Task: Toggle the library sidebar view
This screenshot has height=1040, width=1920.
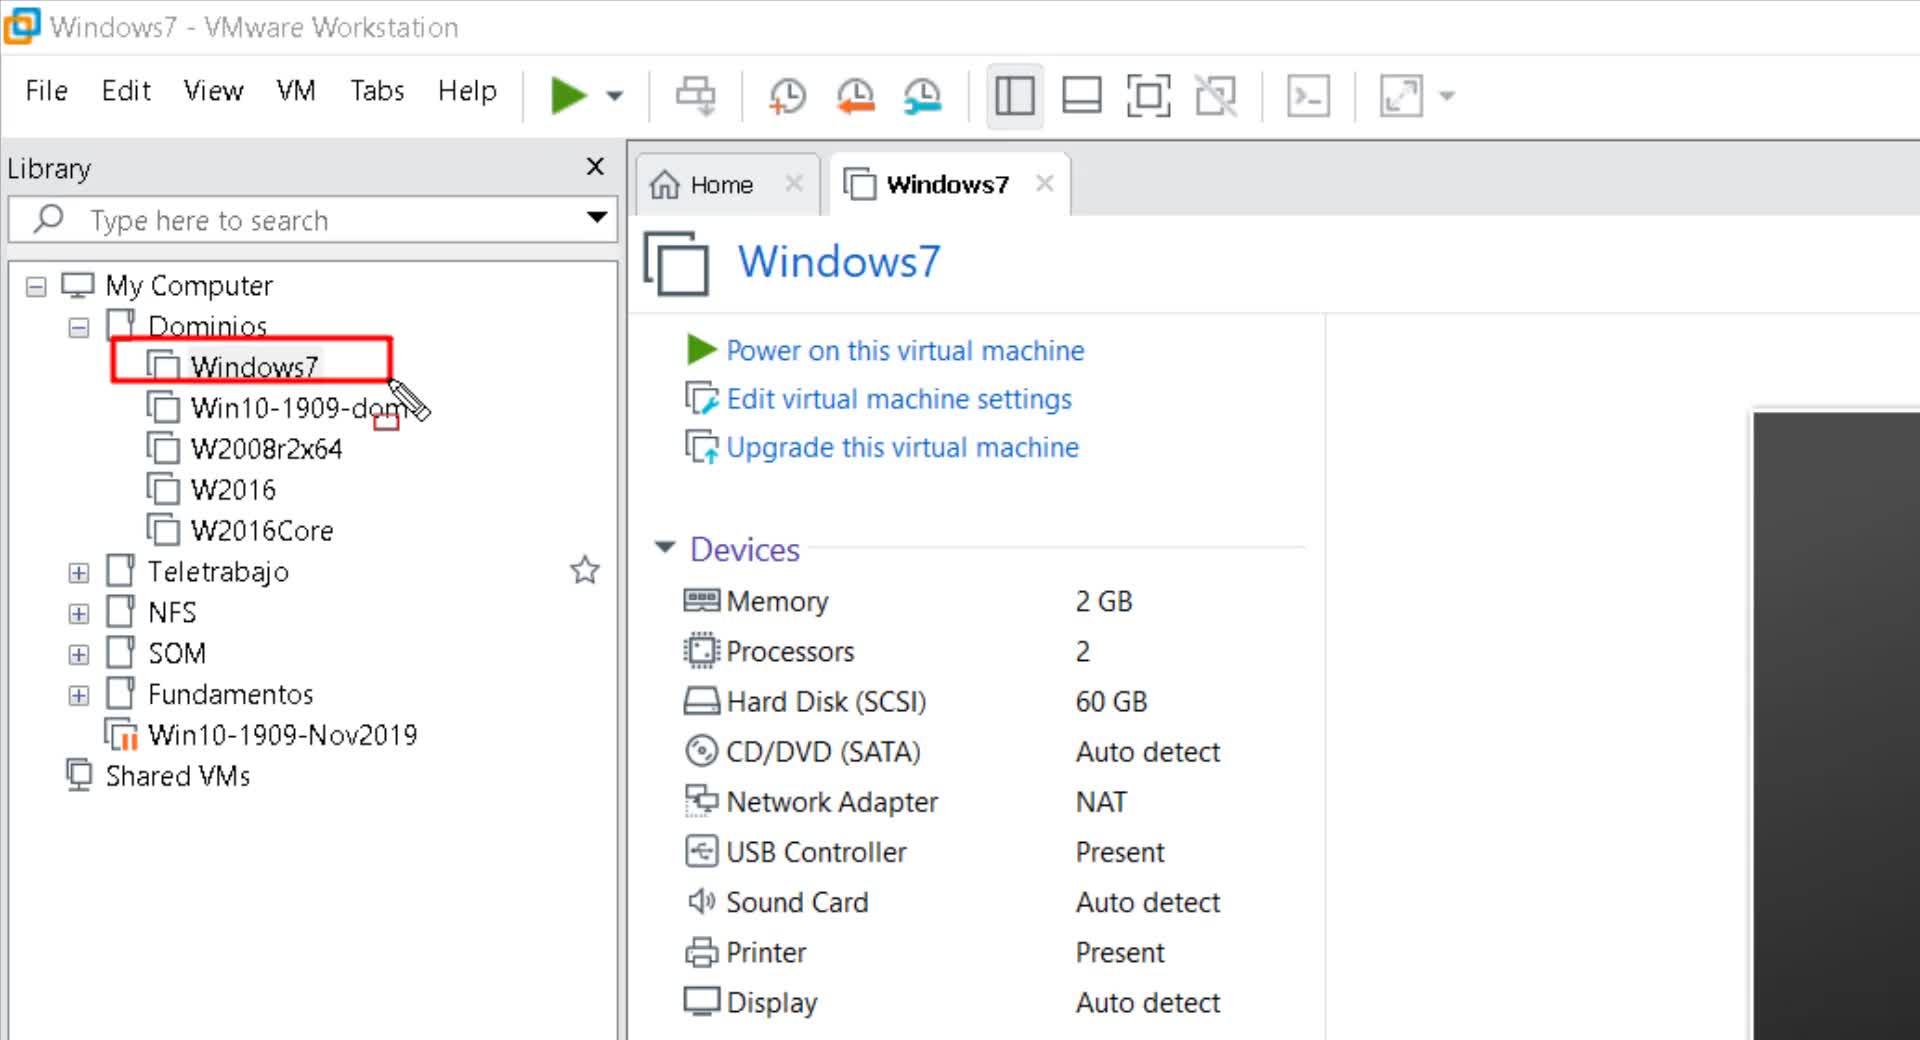Action: [1014, 96]
